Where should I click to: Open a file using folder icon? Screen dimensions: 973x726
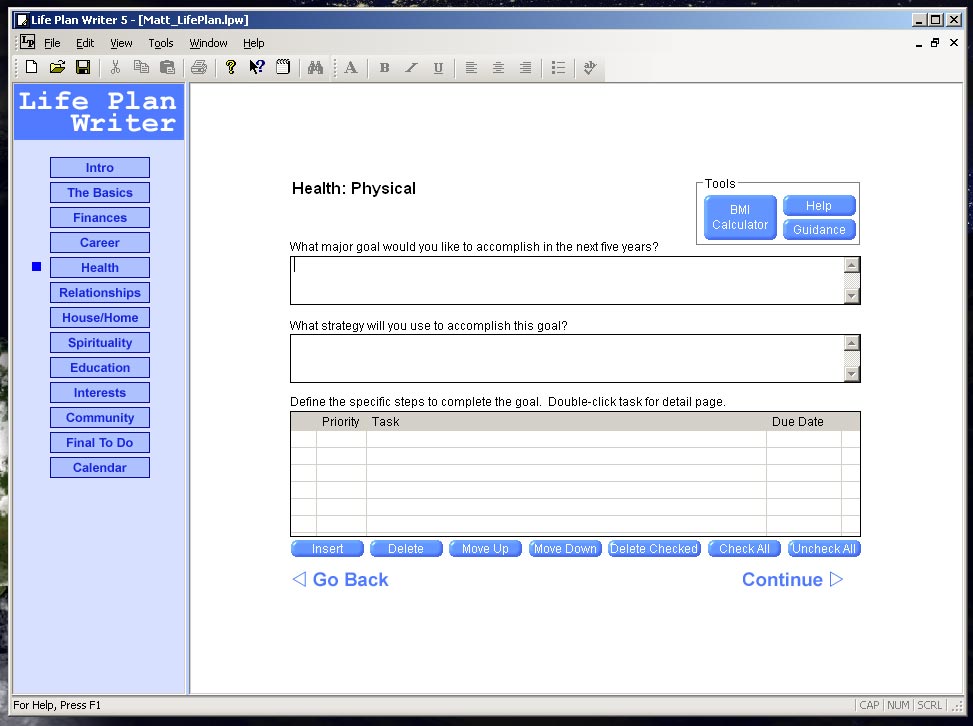[57, 67]
